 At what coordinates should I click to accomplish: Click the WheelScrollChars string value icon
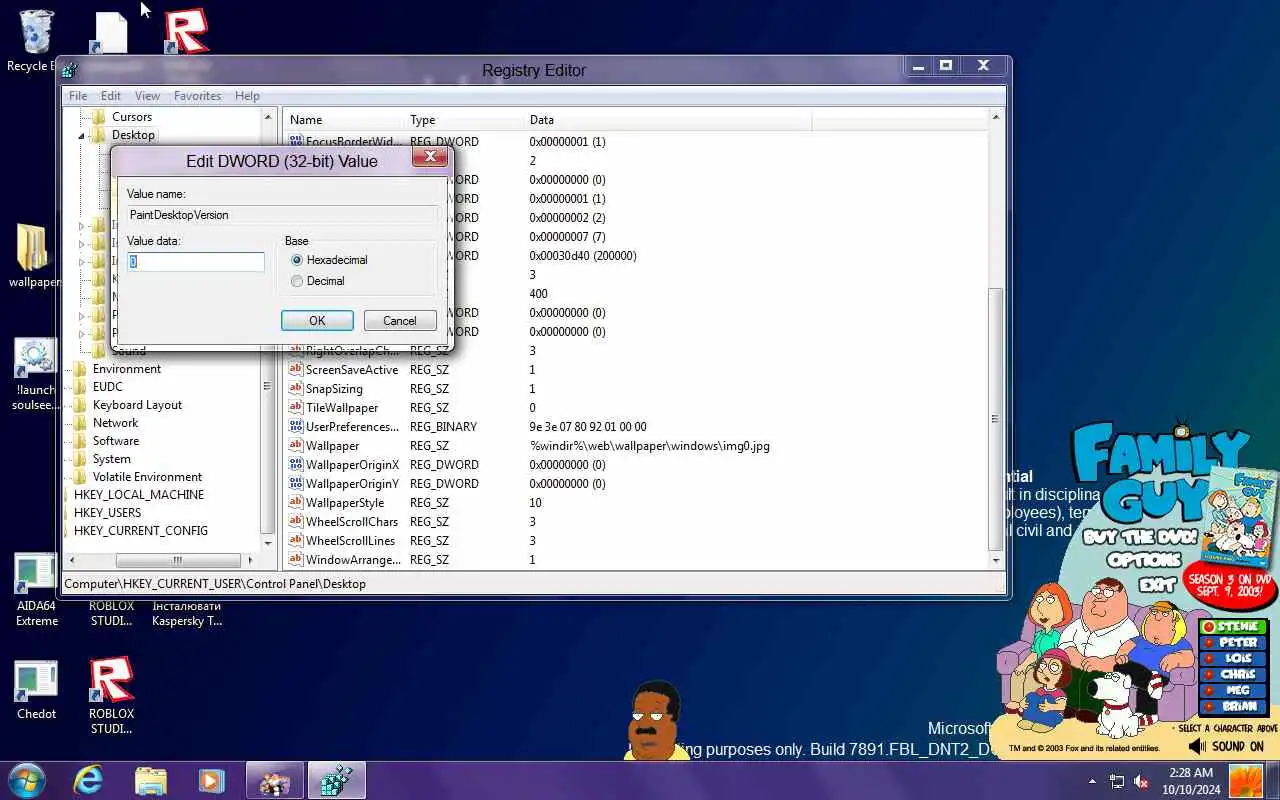coord(295,521)
